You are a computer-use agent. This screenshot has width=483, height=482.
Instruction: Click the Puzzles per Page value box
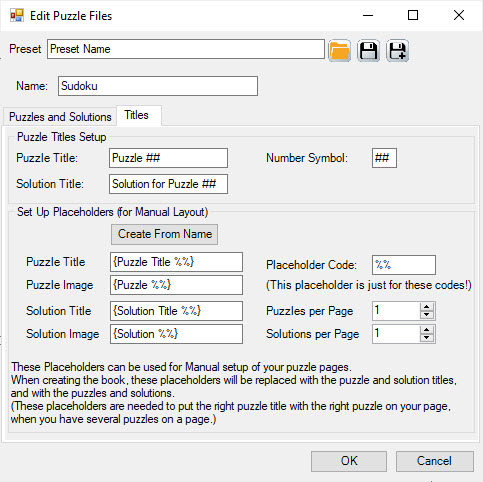tap(396, 311)
